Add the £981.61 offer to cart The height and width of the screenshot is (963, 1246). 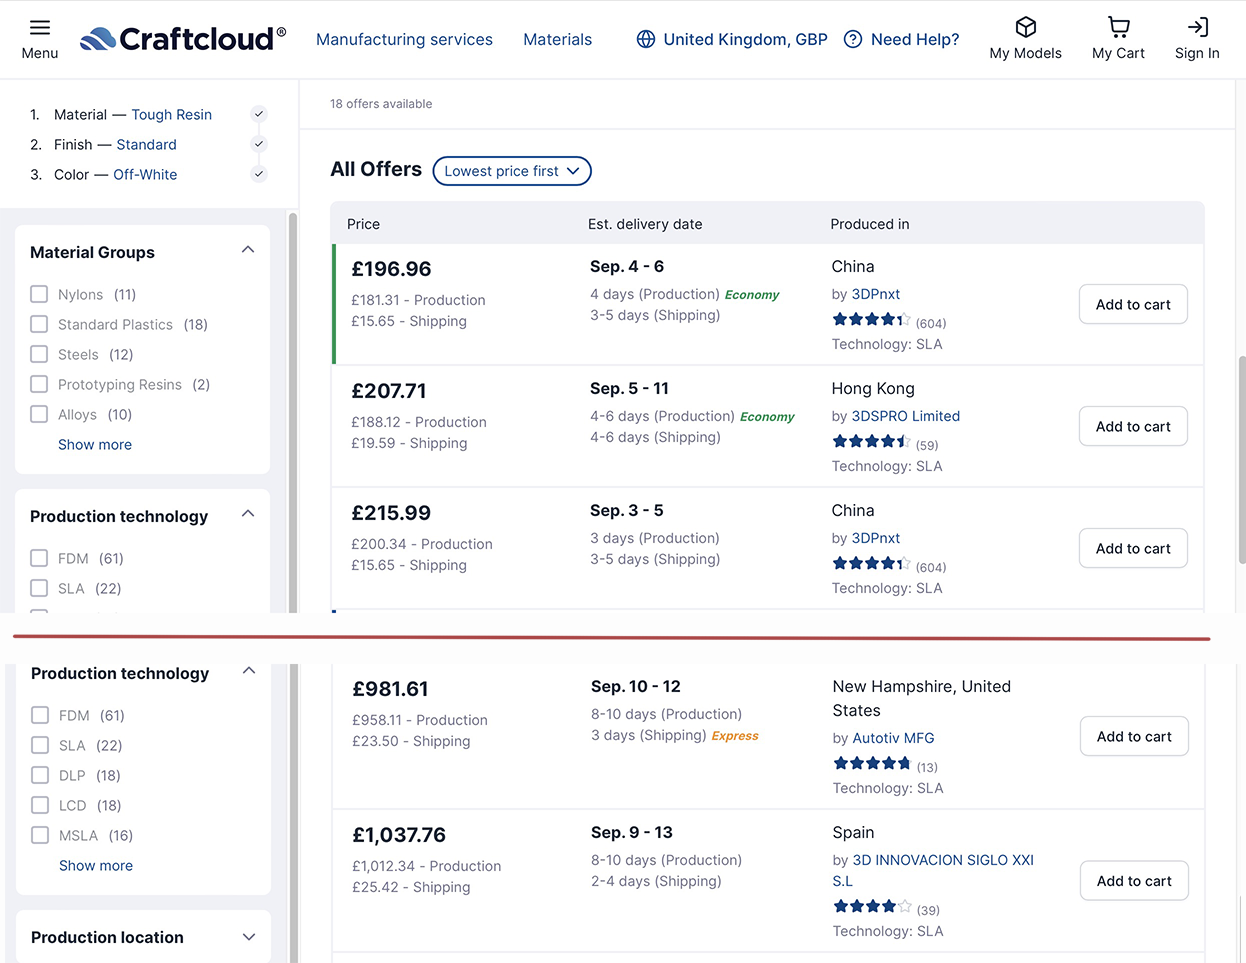click(x=1134, y=736)
